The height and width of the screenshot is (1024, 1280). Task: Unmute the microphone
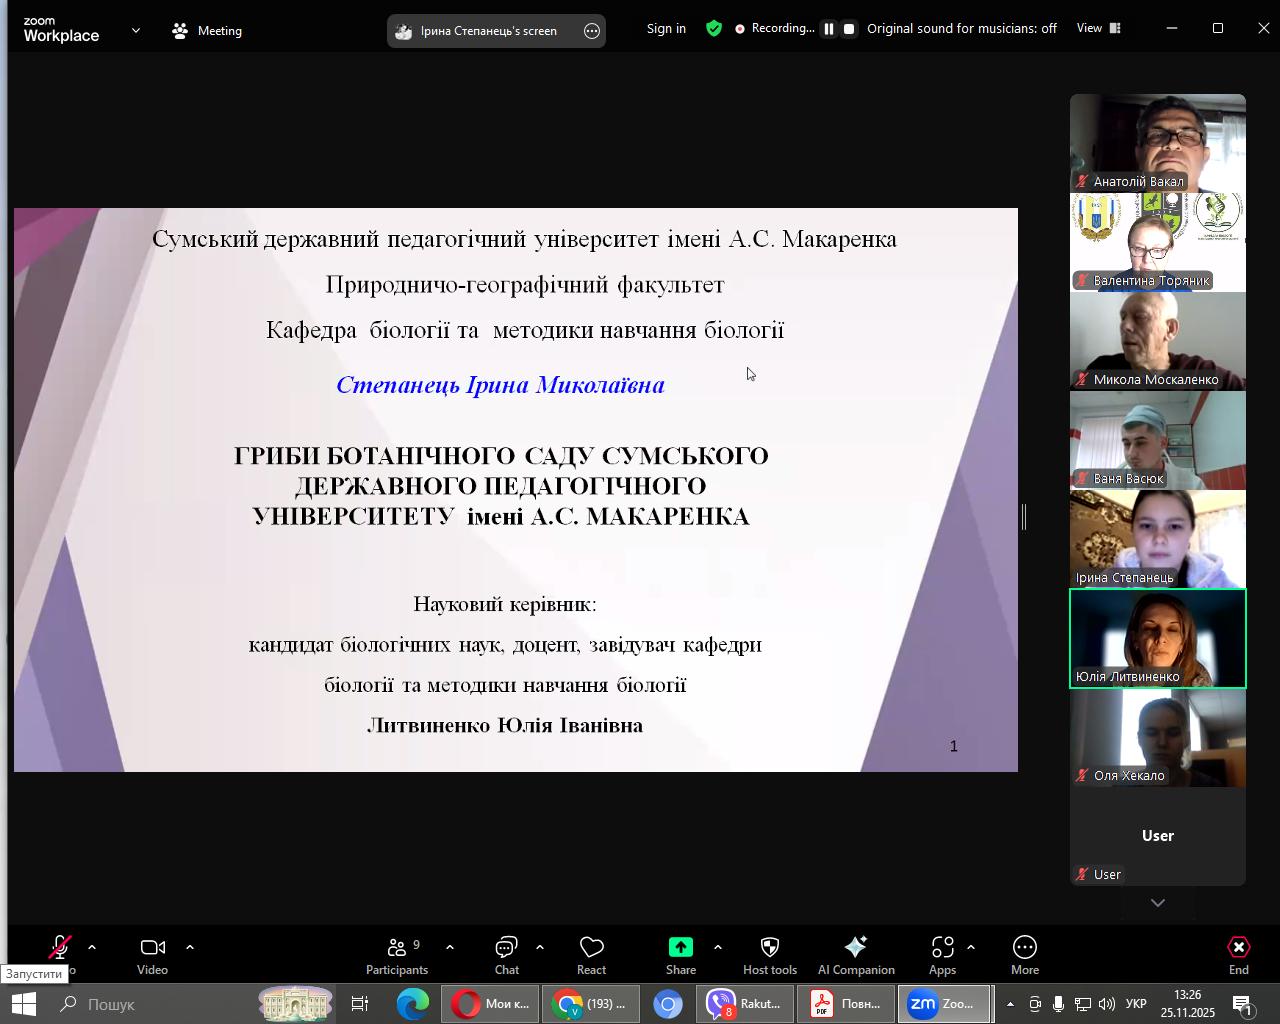point(60,948)
